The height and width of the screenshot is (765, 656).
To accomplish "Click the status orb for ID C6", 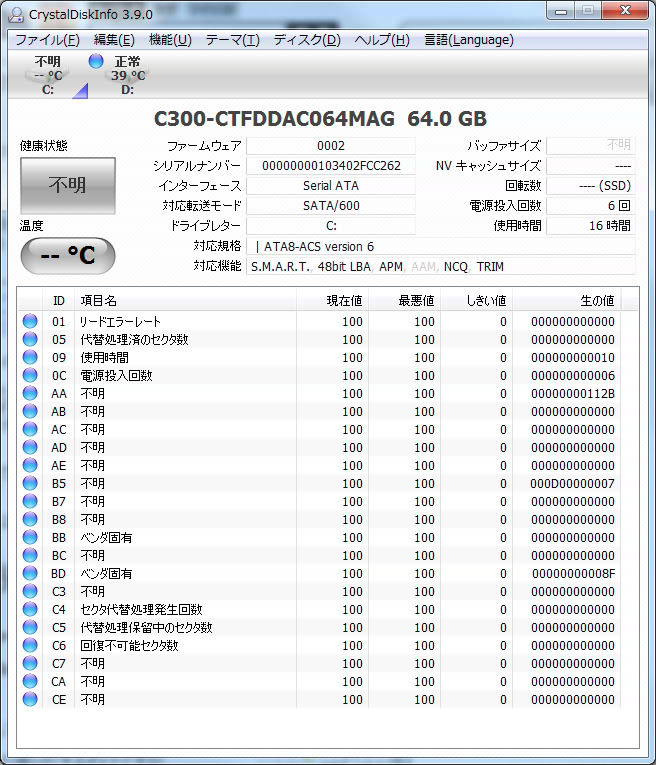I will pos(30,645).
